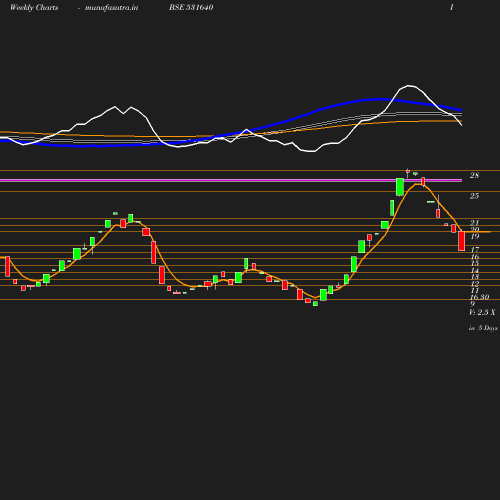The image size is (500, 500).
Task: Select the price level label '25'
Action: [474, 196]
